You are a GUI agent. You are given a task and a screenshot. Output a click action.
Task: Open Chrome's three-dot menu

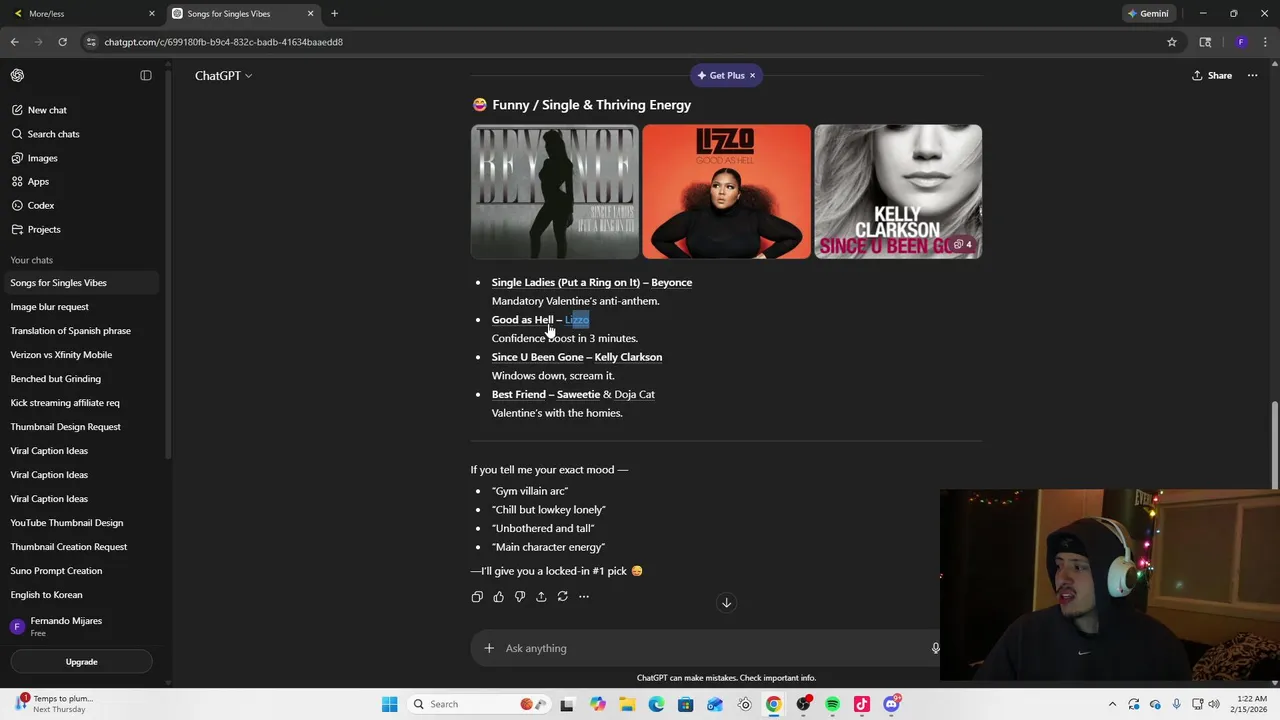point(1265,42)
